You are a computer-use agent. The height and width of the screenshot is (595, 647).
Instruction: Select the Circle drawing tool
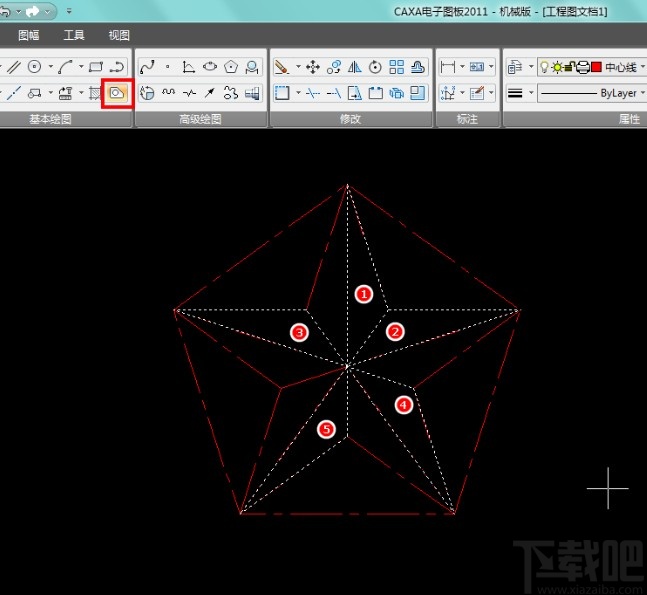[35, 67]
